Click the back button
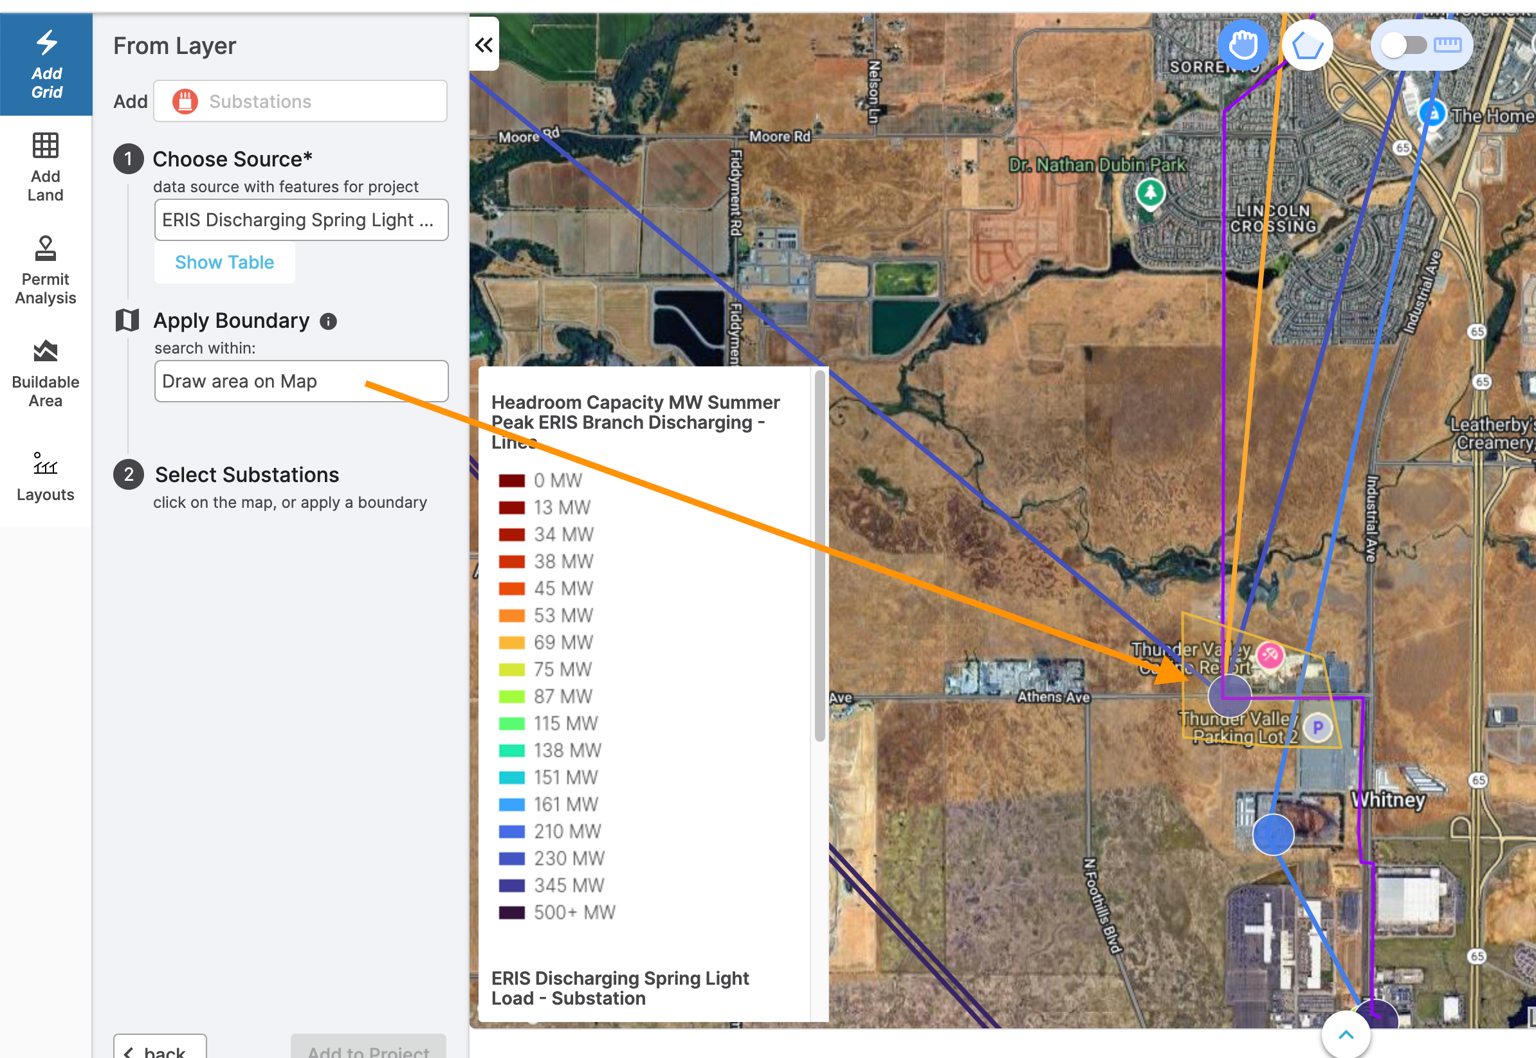Image resolution: width=1536 pixels, height=1058 pixels. tap(158, 1048)
